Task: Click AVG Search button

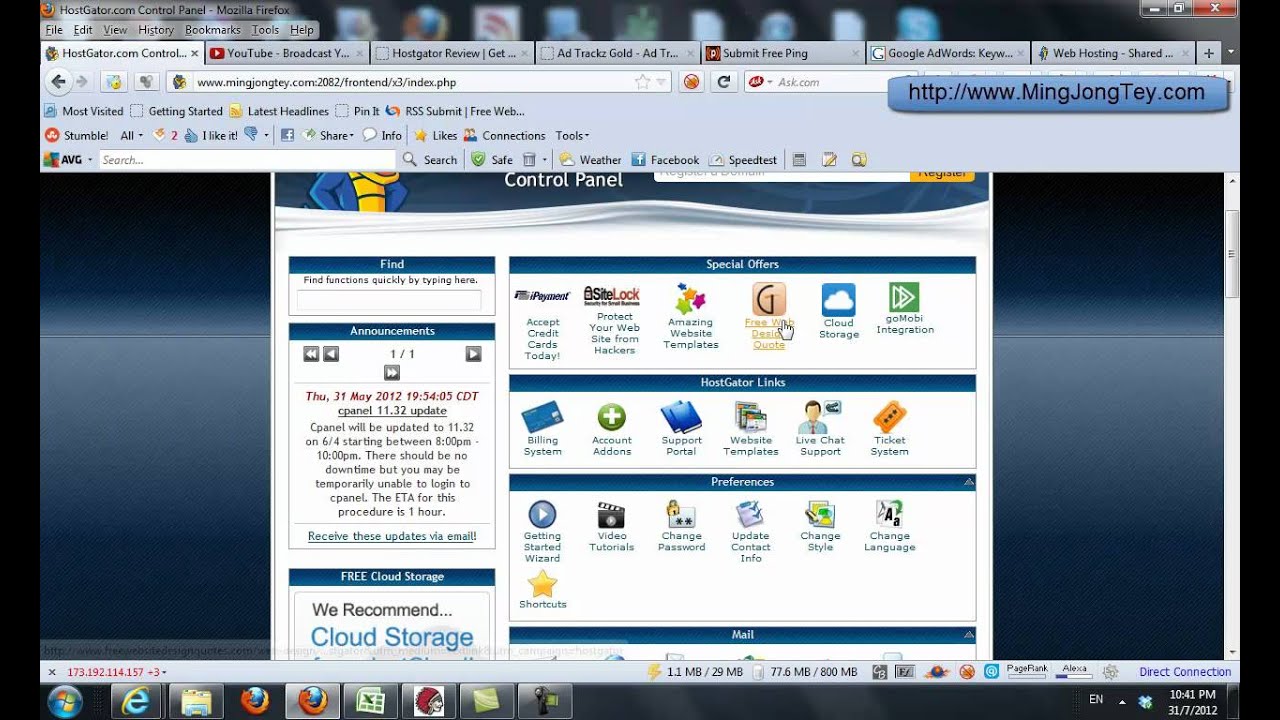Action: pyautogui.click(x=430, y=160)
